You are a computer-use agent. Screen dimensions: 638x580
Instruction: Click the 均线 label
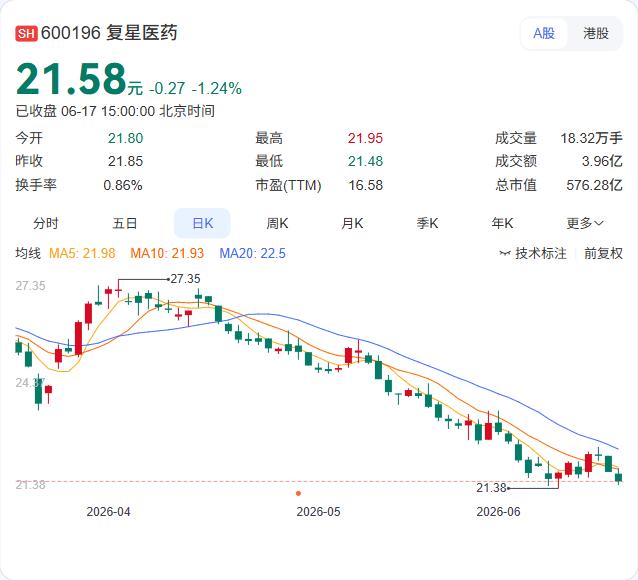point(28,253)
